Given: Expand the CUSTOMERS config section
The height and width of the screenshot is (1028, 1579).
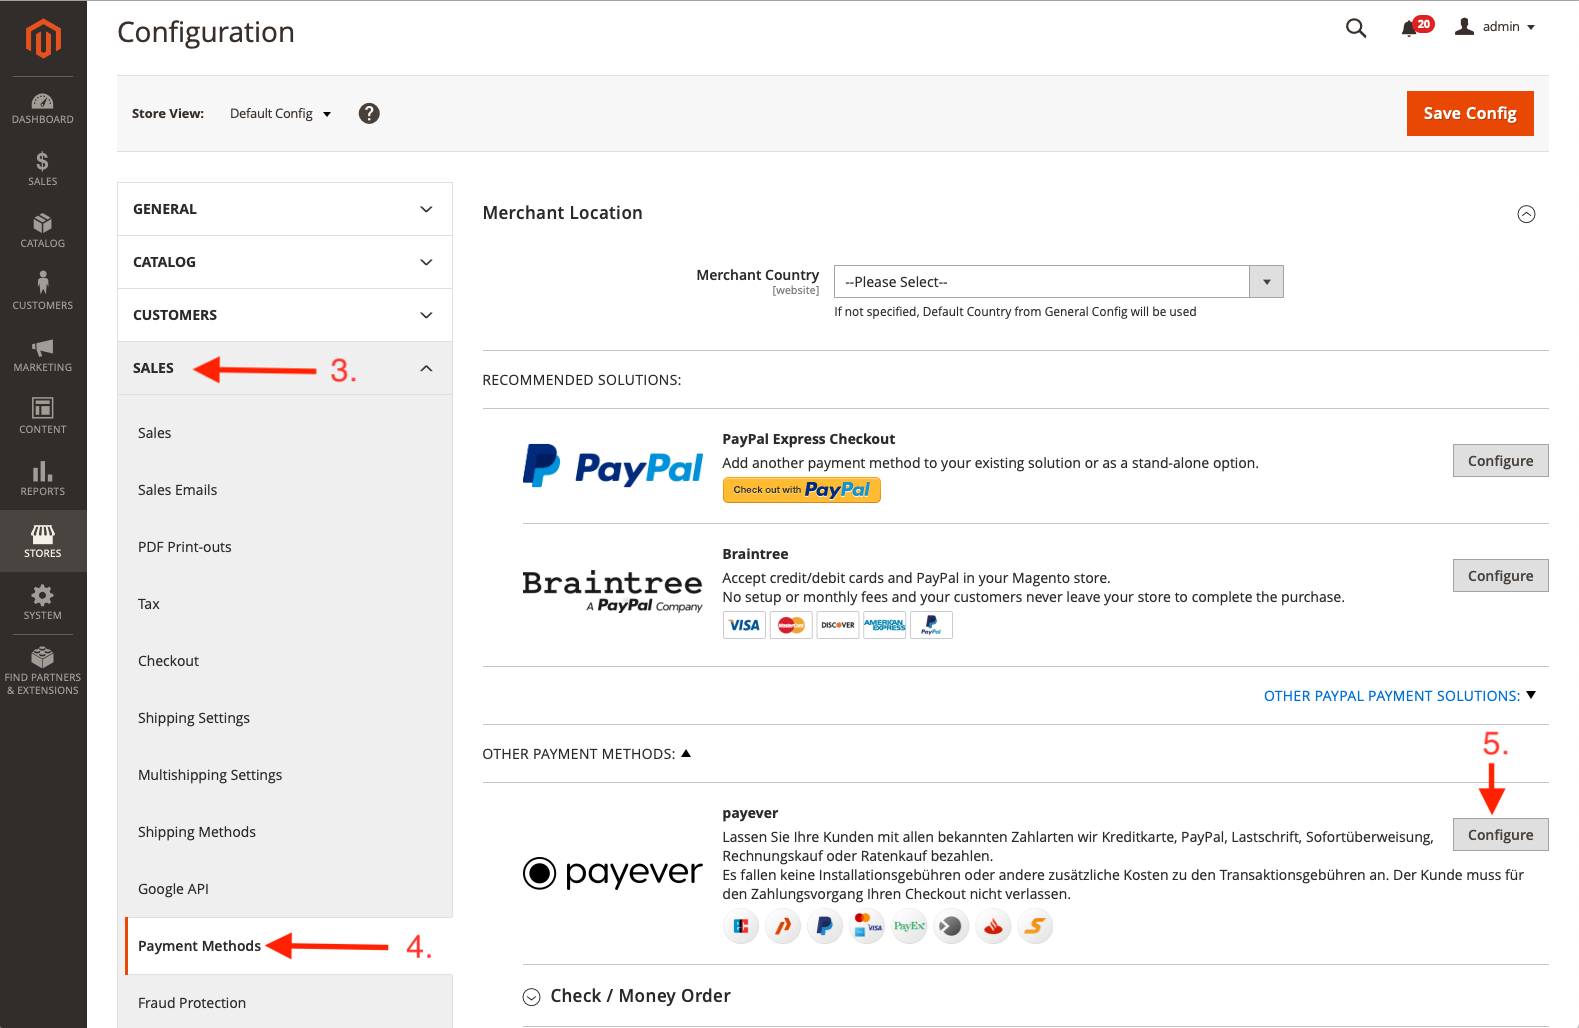Looking at the screenshot, I should pyautogui.click(x=285, y=315).
